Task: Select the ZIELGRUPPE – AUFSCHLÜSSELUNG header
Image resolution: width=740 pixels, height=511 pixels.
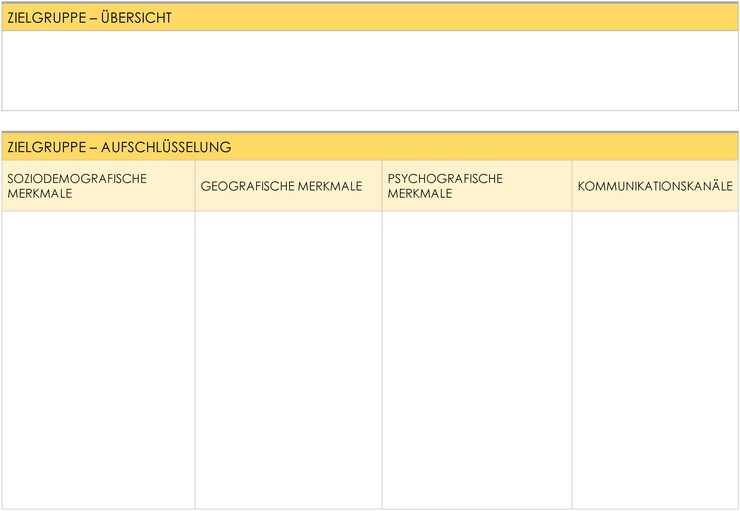Action: [370, 147]
